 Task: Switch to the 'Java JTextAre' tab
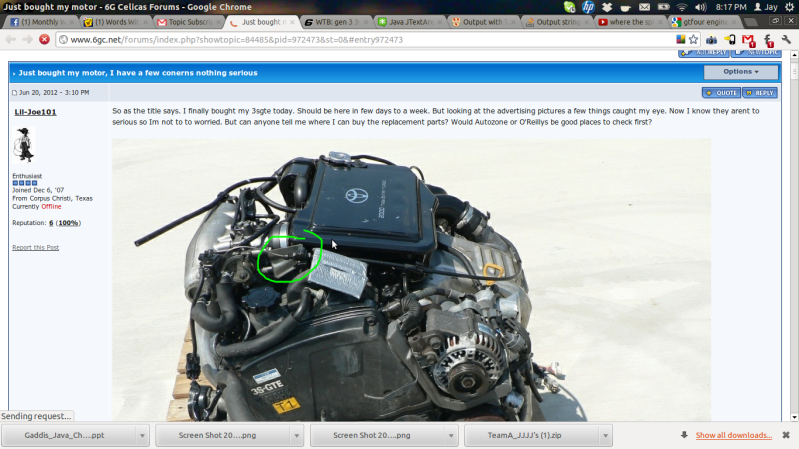pyautogui.click(x=410, y=22)
